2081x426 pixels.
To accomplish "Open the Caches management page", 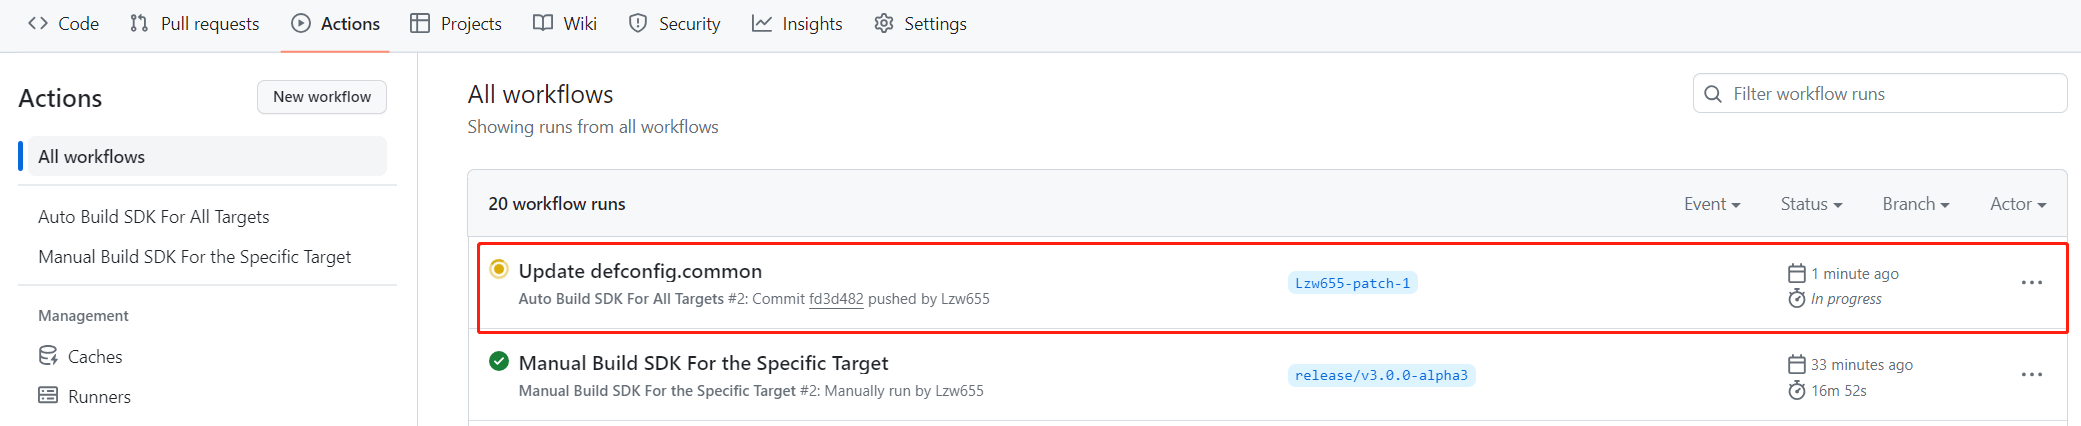I will [x=94, y=356].
